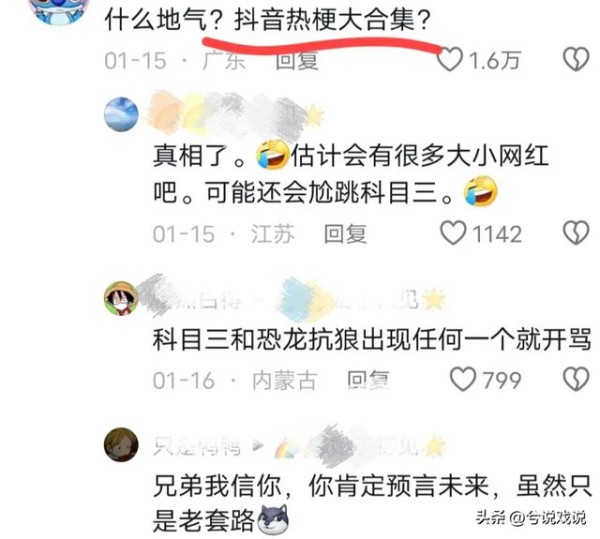This screenshot has height=539, width=600.
Task: Reply to the 江苏 comment
Action: 346,234
